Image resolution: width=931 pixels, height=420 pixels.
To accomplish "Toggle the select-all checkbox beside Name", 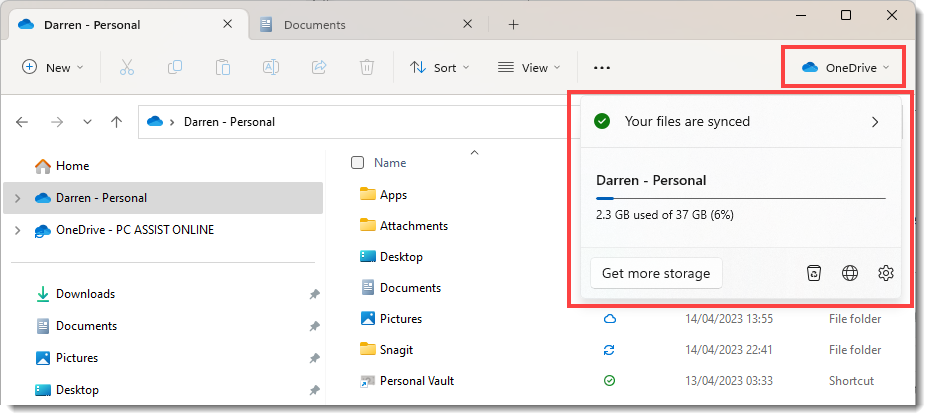I will (x=357, y=163).
